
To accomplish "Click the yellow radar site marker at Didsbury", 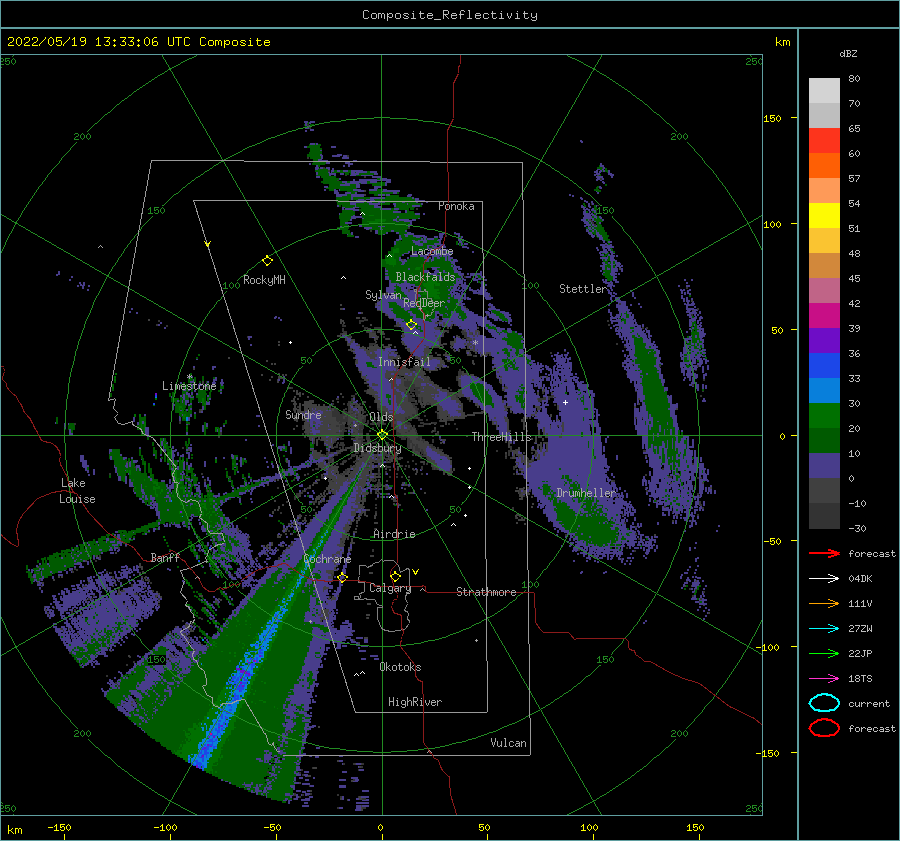I will pyautogui.click(x=382, y=435).
